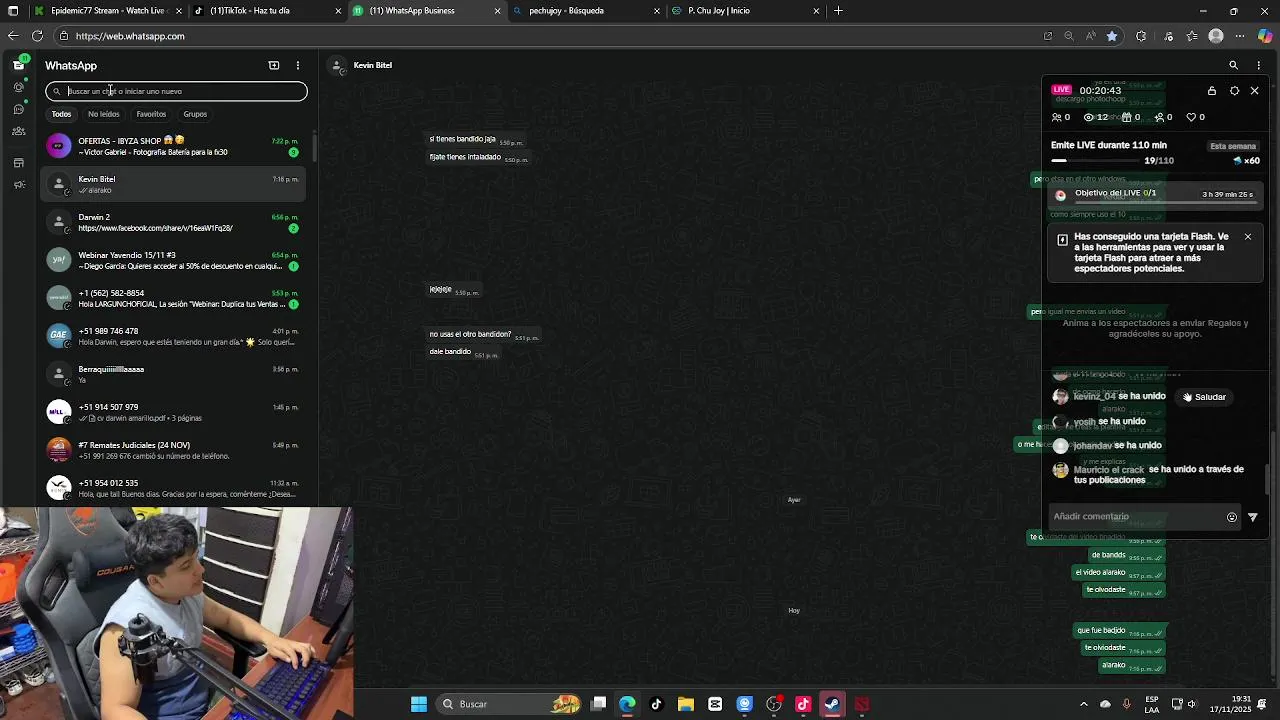Open the +51 989 746 478 chat

coord(173,336)
